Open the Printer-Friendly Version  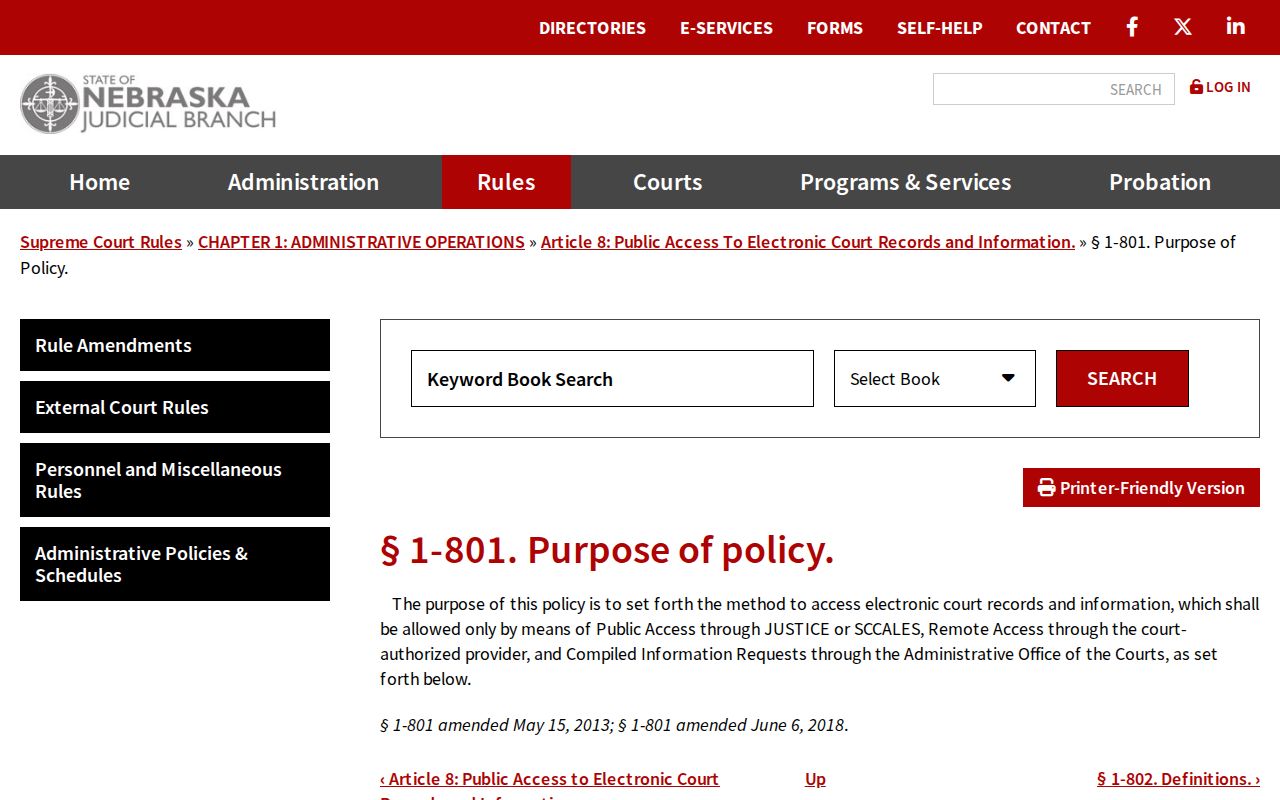point(1141,488)
